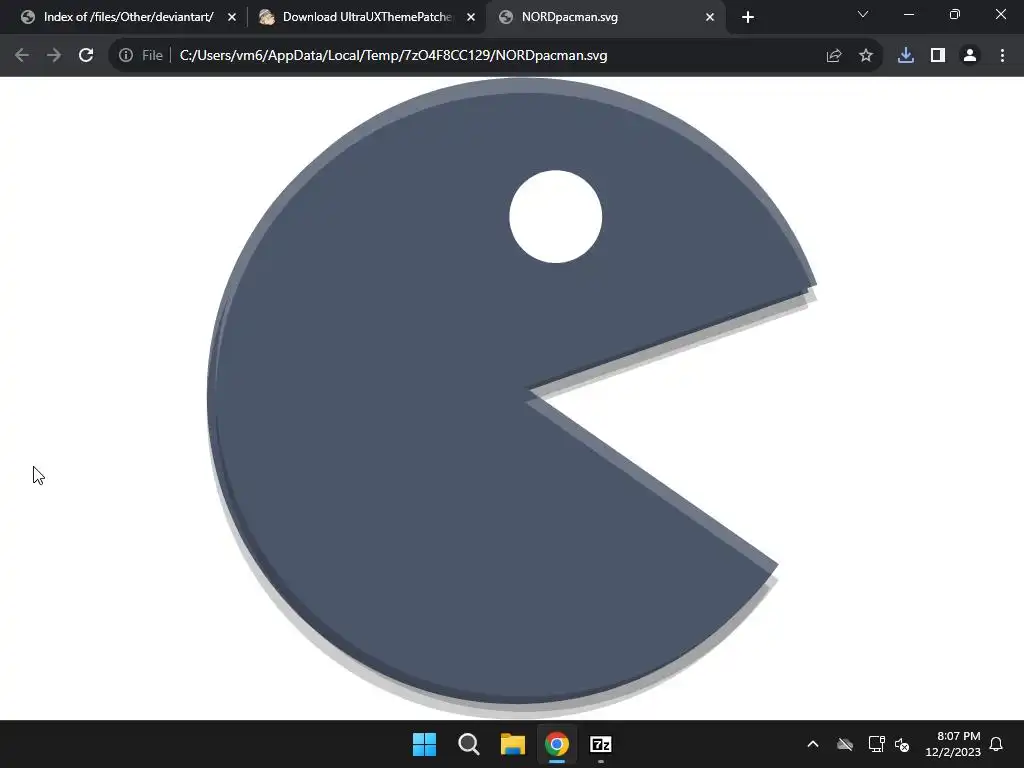1024x768 pixels.
Task: Close the Download UltraUXThemePatcher tab
Action: [471, 18]
